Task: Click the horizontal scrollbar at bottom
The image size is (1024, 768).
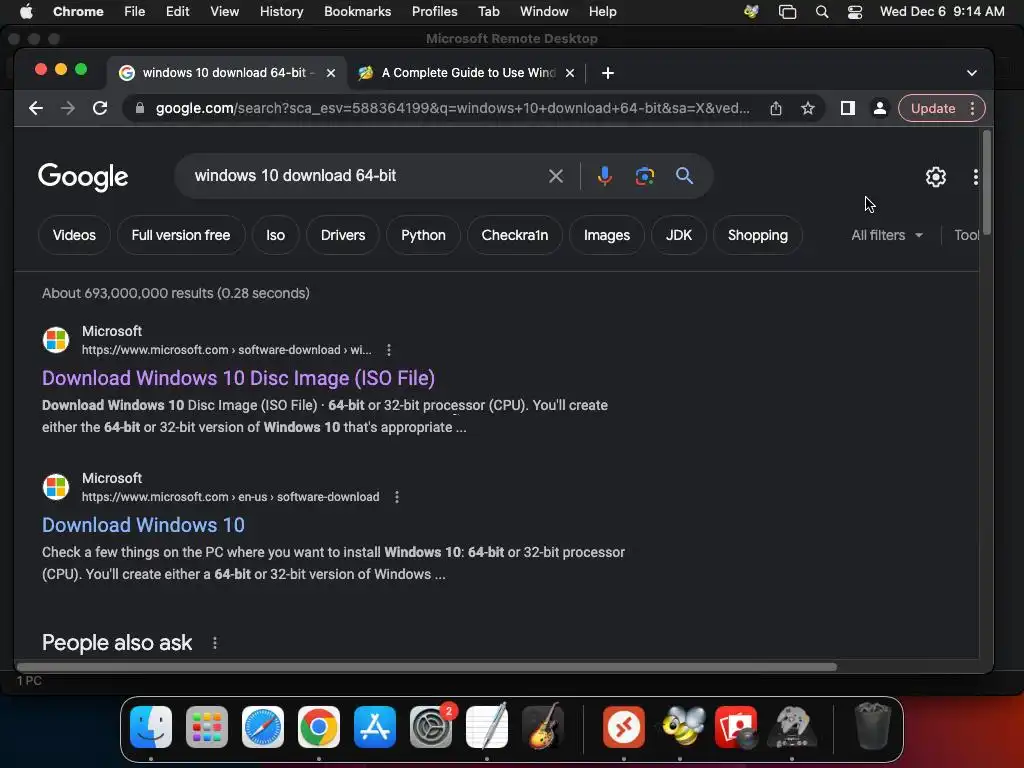Action: point(426,667)
